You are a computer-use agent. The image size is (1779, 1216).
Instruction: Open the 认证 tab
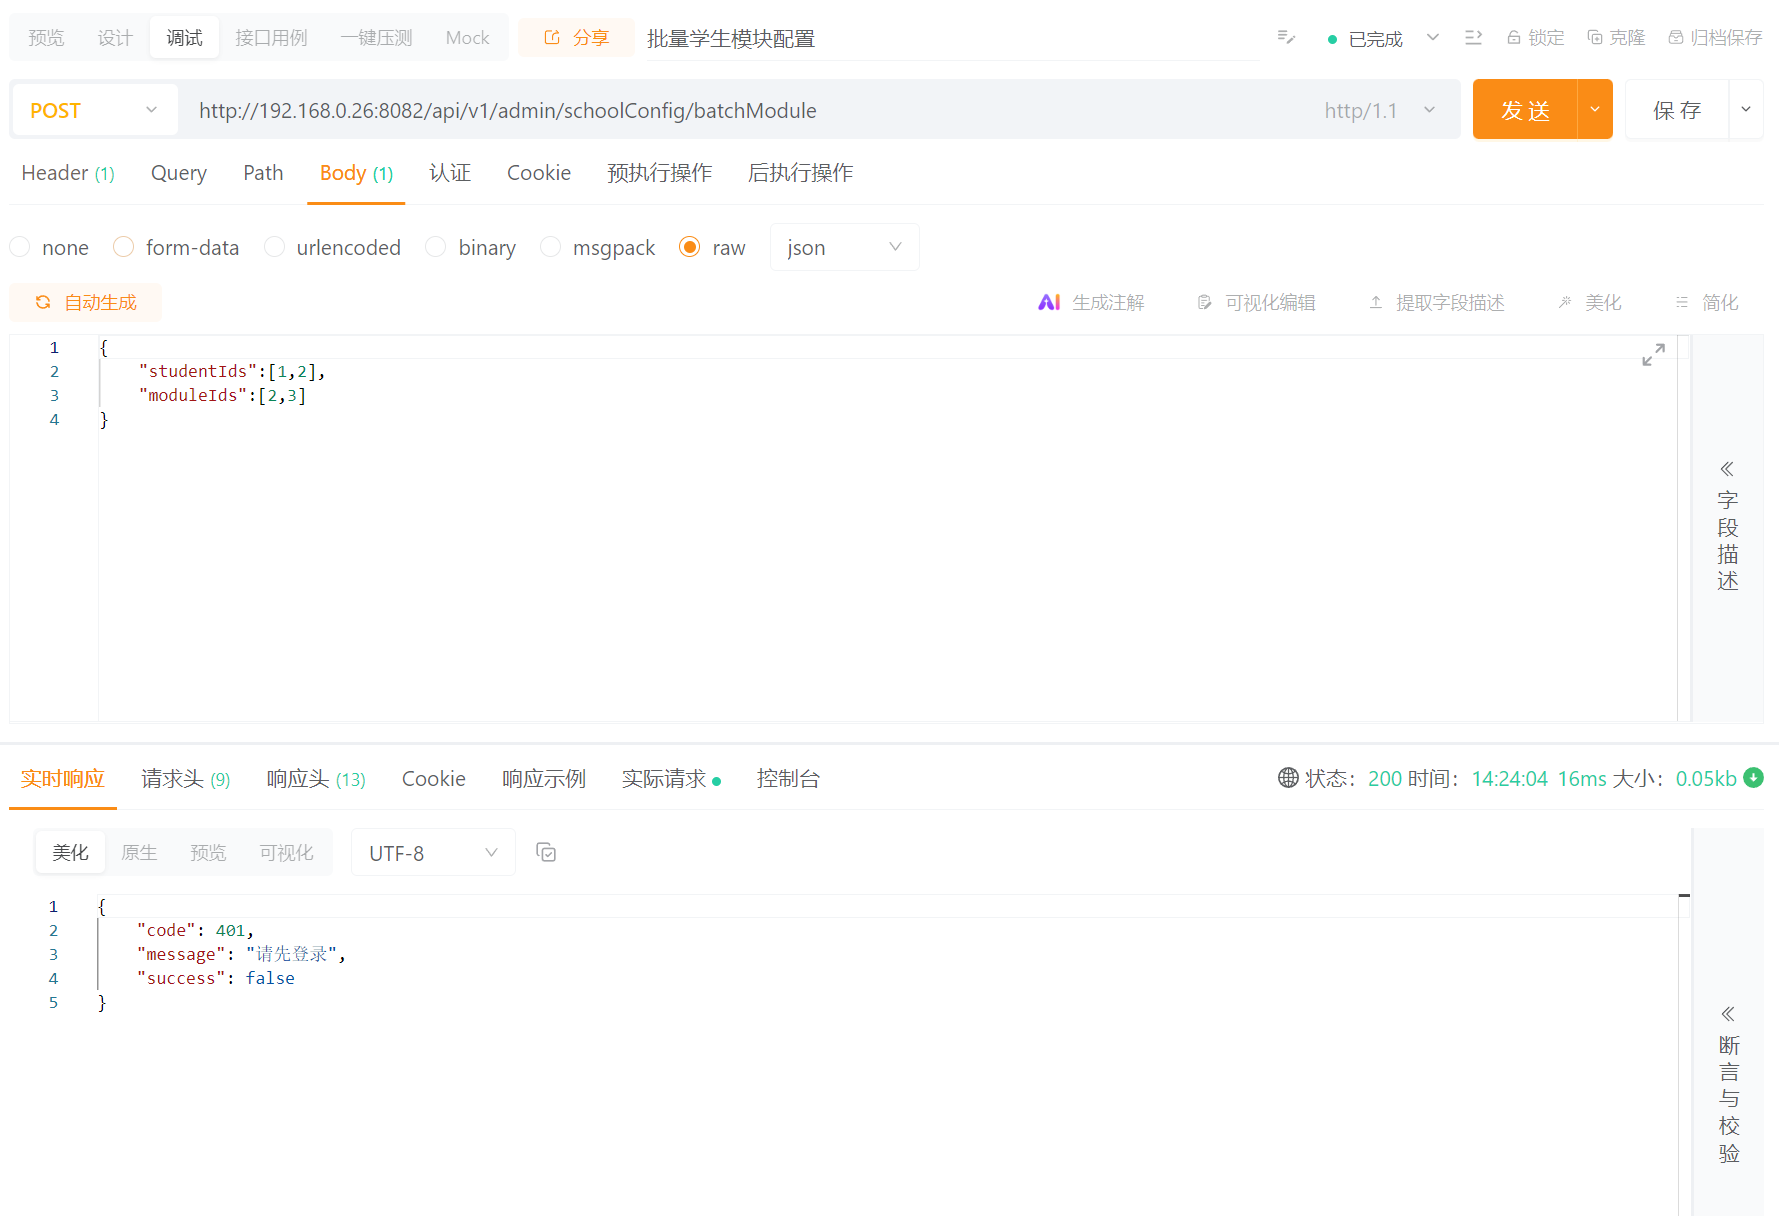[x=450, y=173]
